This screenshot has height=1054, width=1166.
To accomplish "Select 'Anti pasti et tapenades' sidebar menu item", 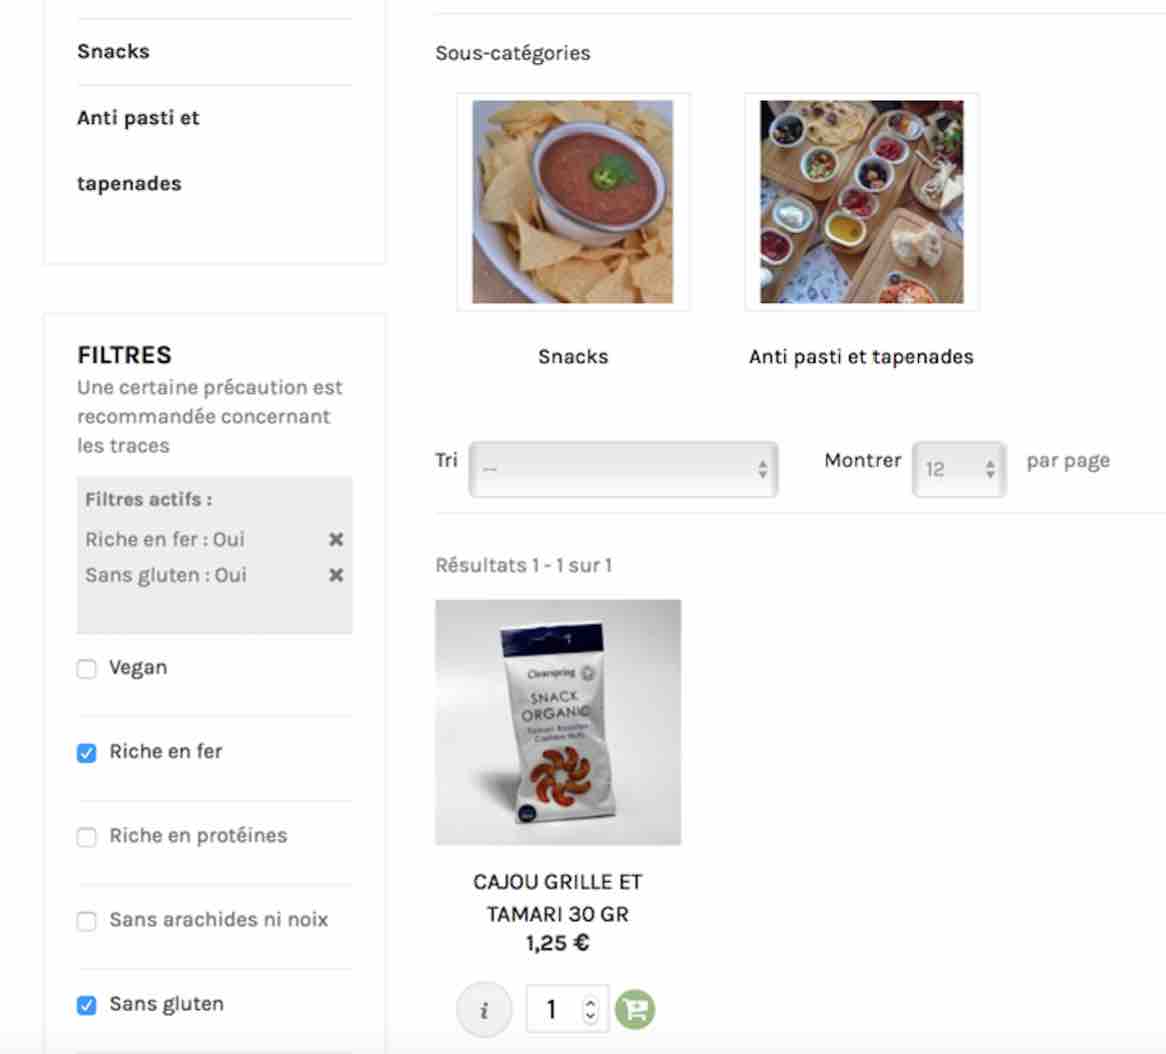I will coord(138,150).
